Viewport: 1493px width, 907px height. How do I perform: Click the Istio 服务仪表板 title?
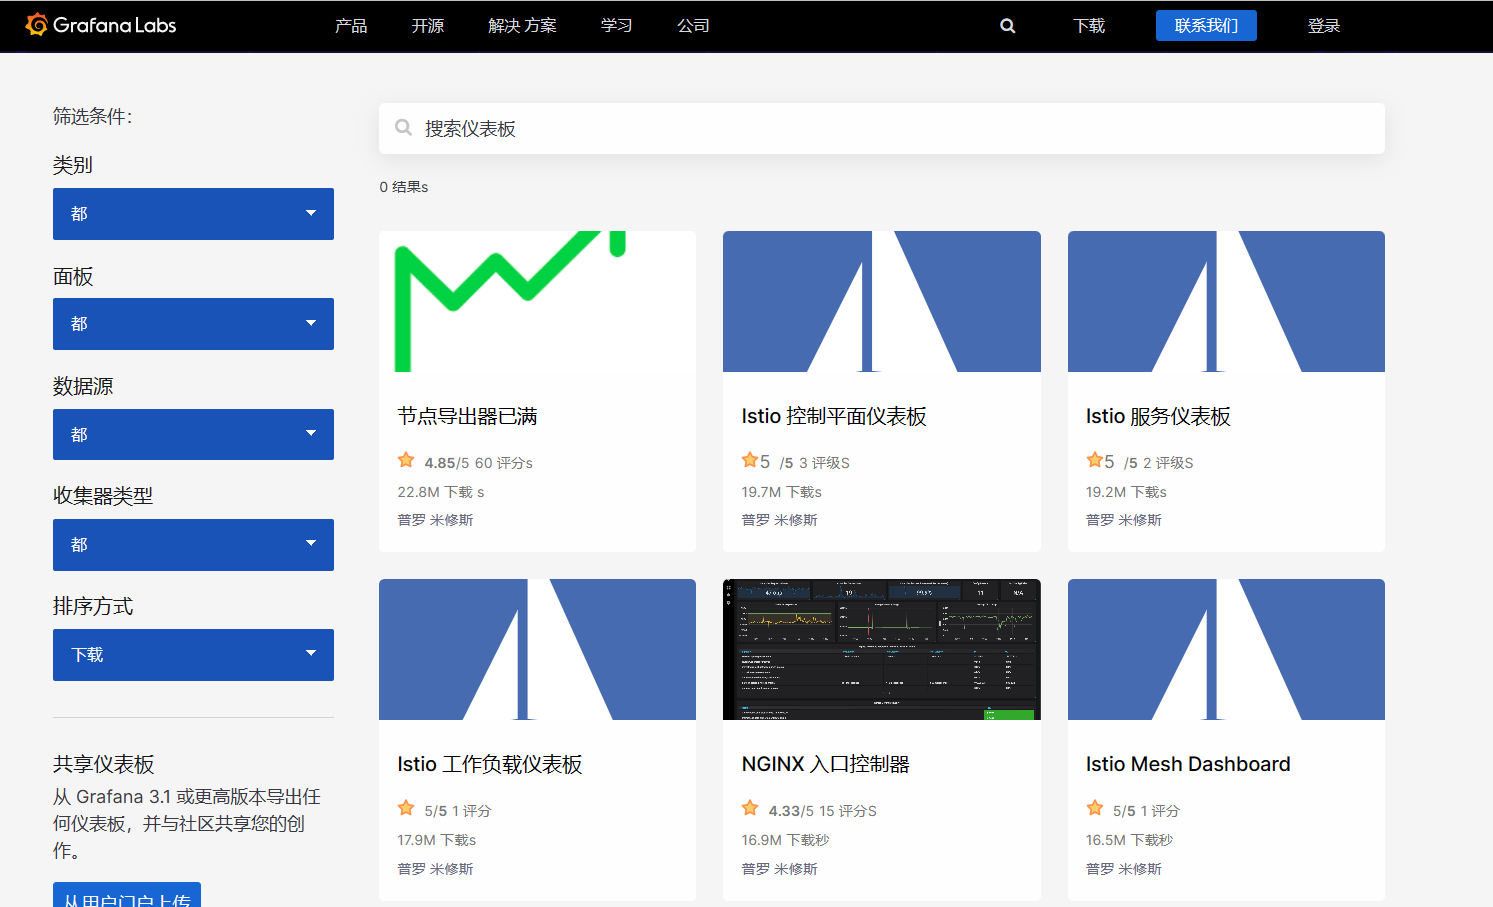(1158, 416)
